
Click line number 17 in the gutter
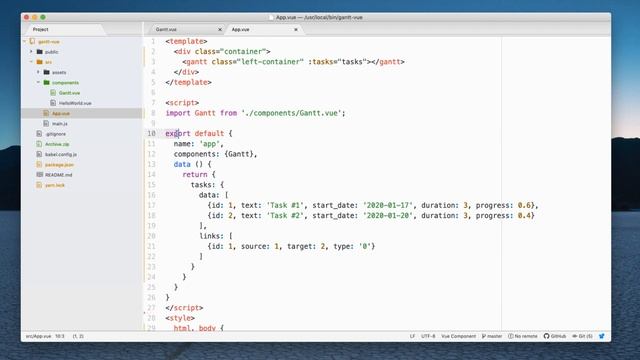(x=151, y=205)
